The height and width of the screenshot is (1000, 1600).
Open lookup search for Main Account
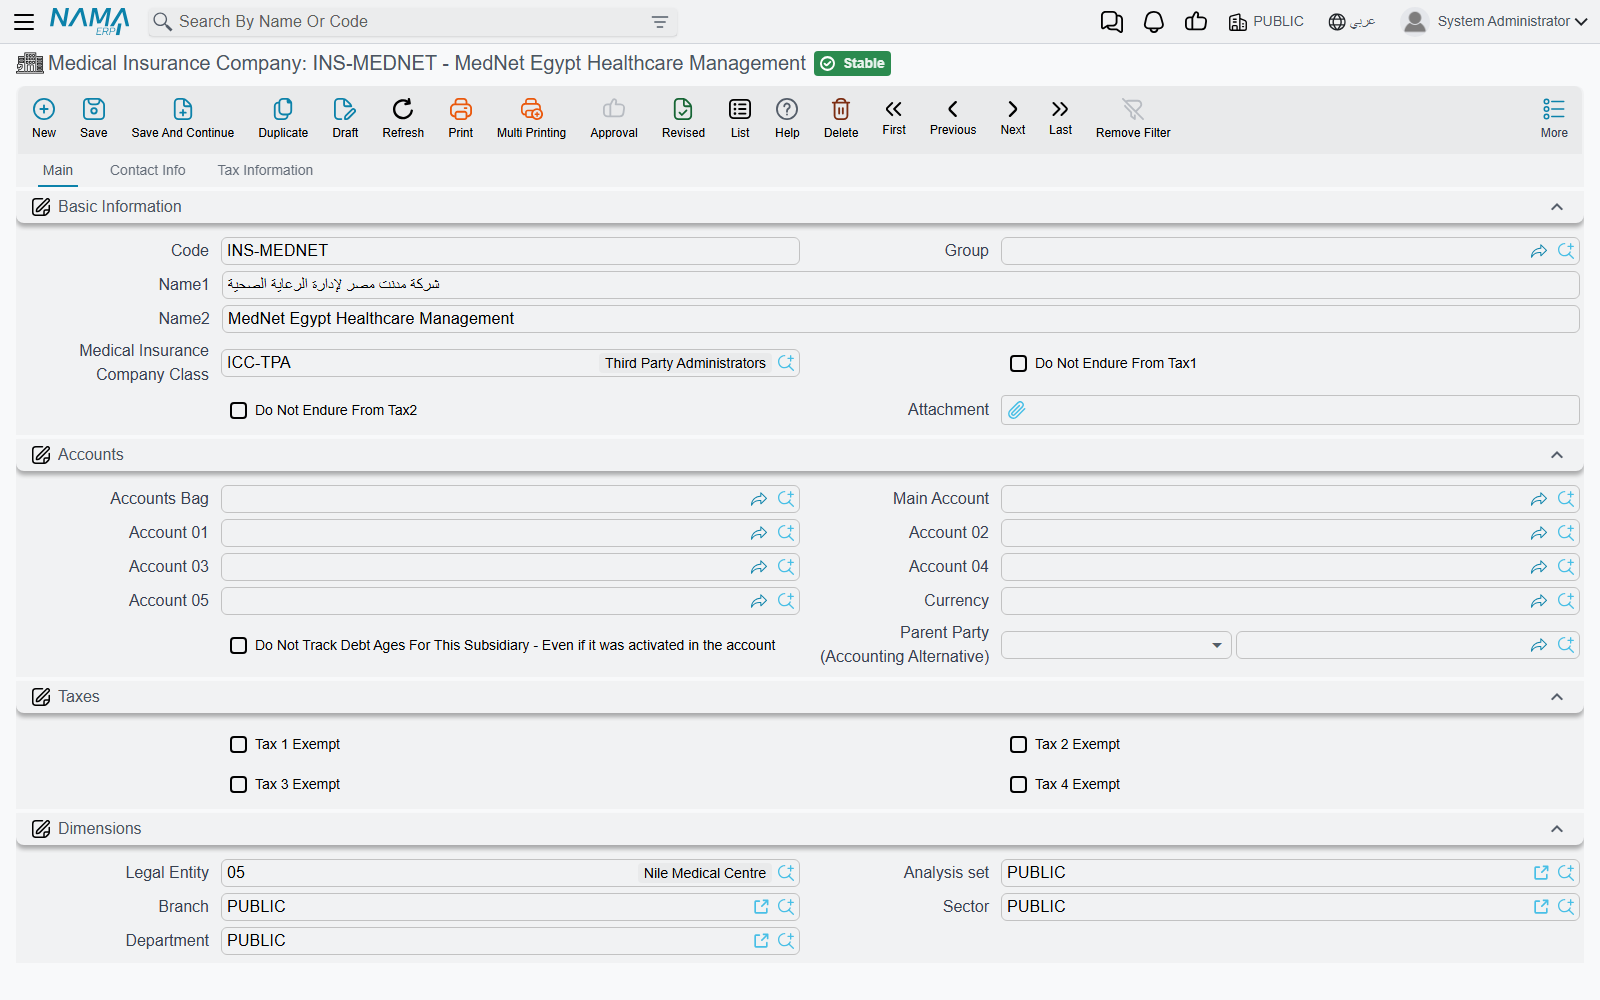1566,499
